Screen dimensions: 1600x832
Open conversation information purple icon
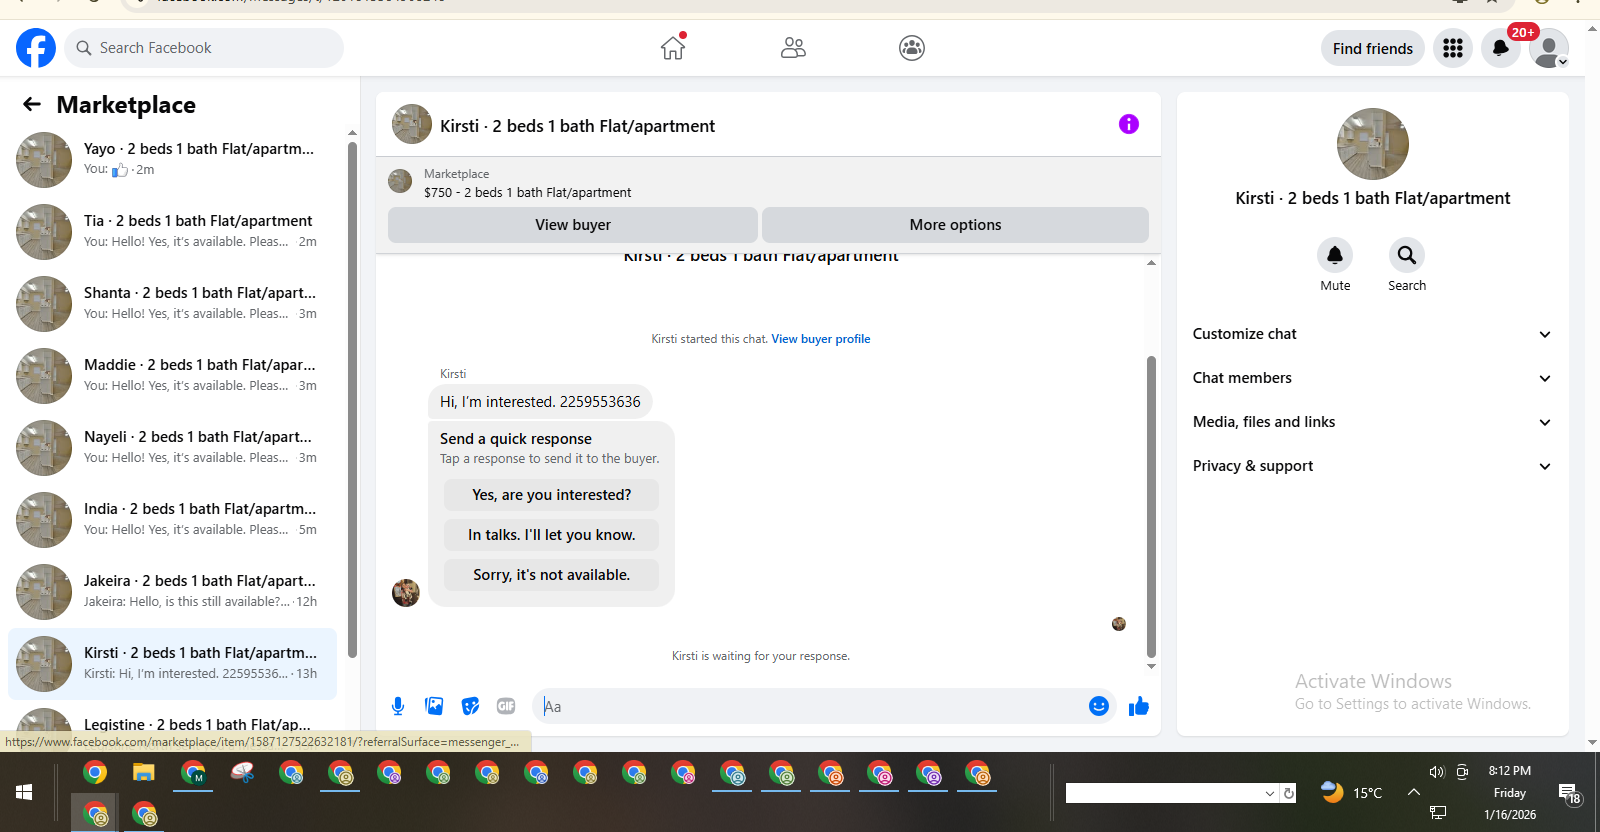[x=1129, y=124]
